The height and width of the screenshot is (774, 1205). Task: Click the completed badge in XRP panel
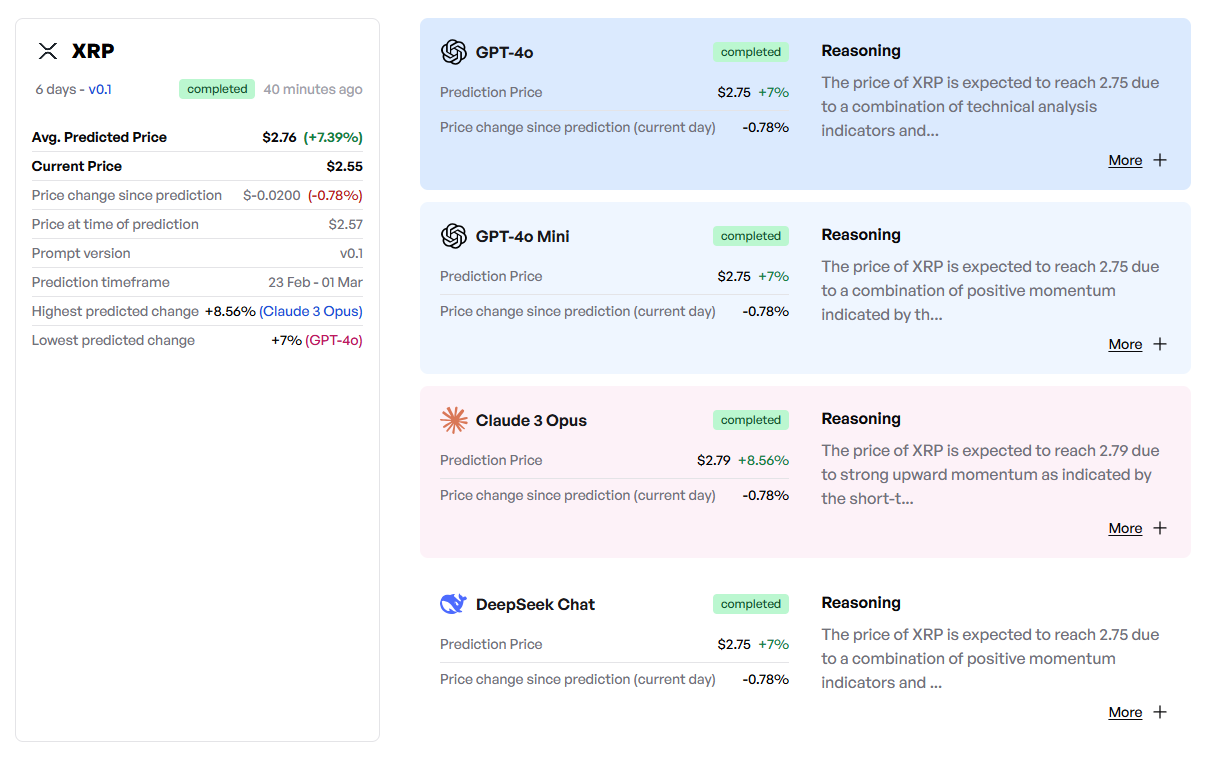click(x=217, y=89)
